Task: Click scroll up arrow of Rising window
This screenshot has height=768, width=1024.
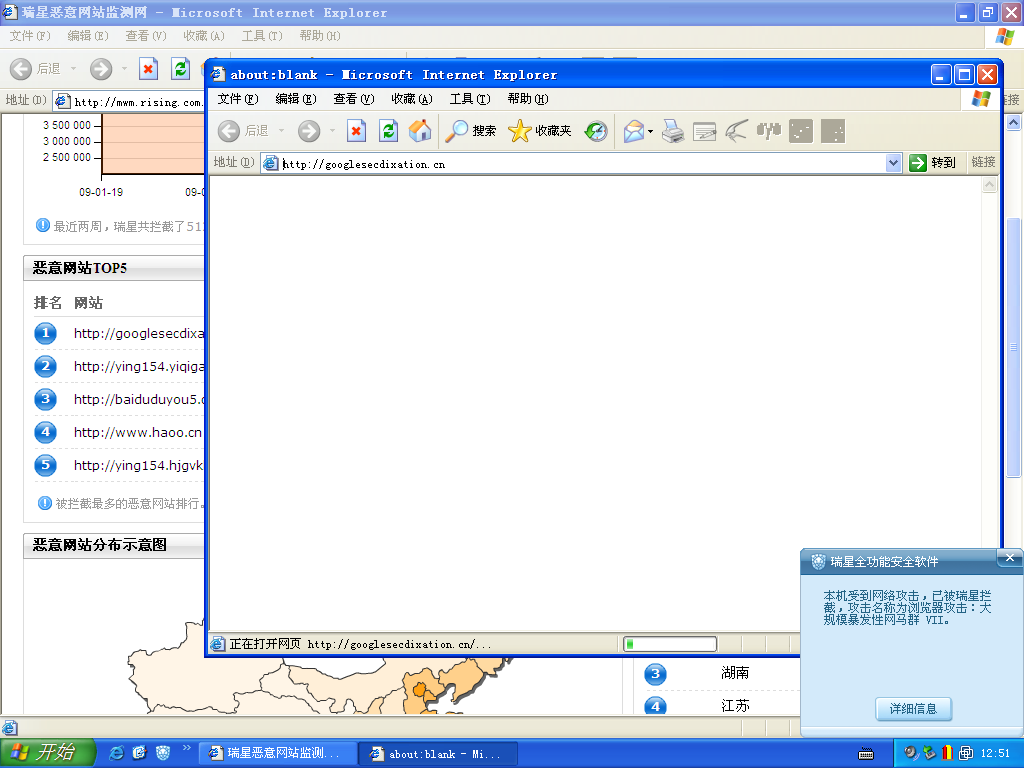Action: 1014,122
